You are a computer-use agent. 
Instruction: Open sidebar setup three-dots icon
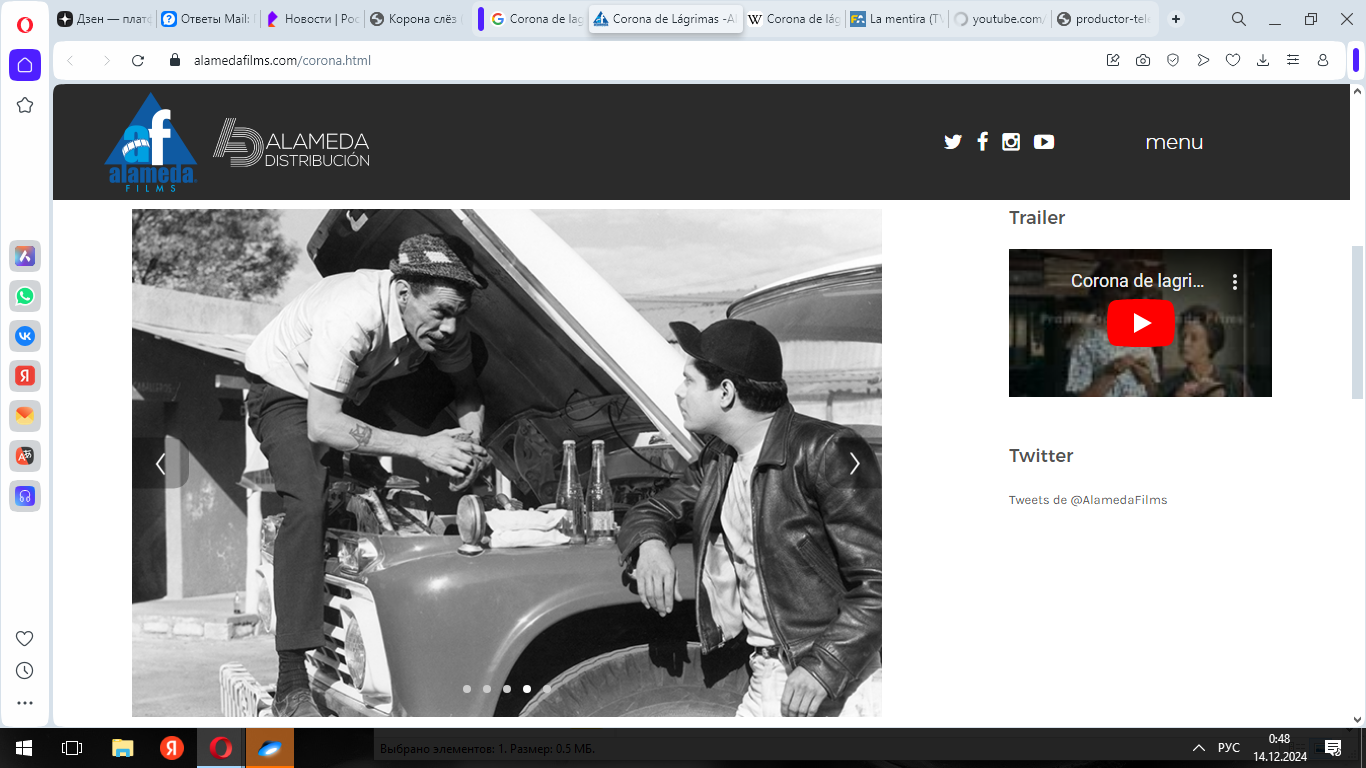click(25, 703)
